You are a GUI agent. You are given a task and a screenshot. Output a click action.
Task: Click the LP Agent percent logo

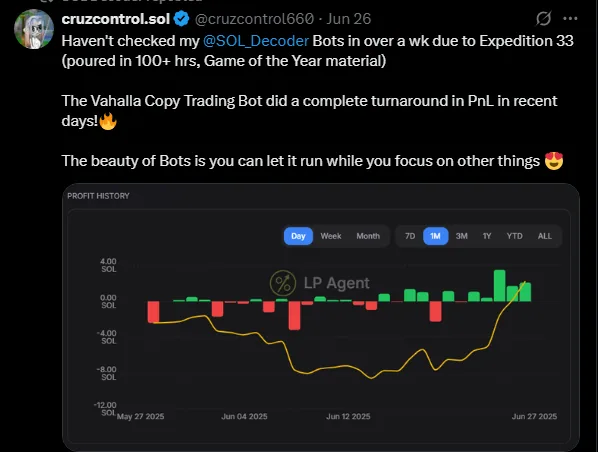click(283, 283)
